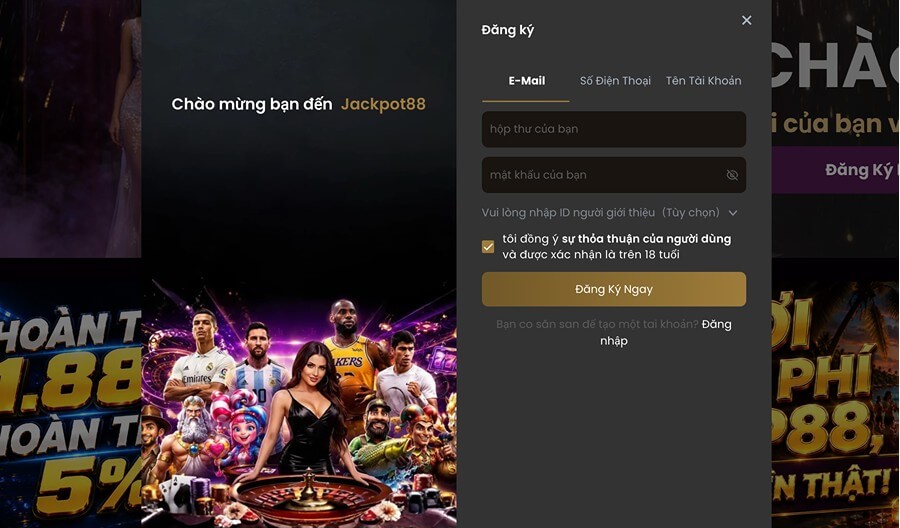
Task: Toggle password visibility eye icon
Action: (732, 175)
